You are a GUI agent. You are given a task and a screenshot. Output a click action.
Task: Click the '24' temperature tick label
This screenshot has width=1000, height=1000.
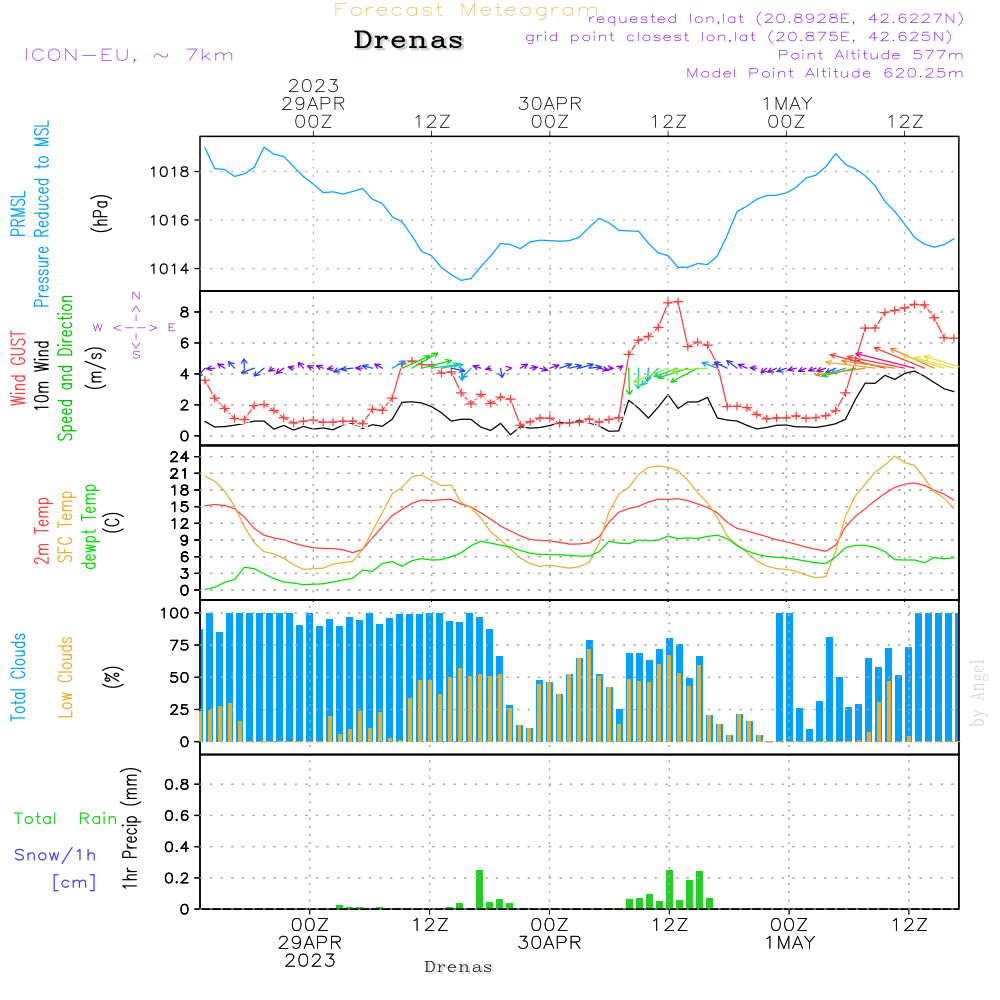click(179, 457)
